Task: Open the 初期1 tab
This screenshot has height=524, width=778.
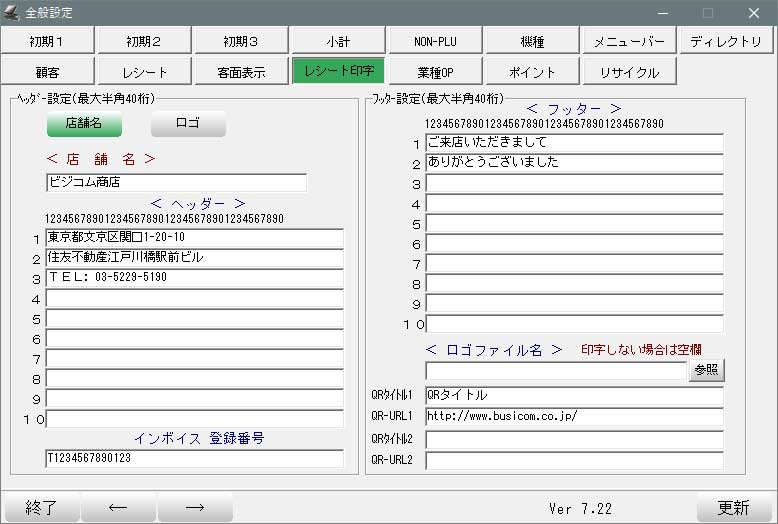Action: [x=48, y=41]
